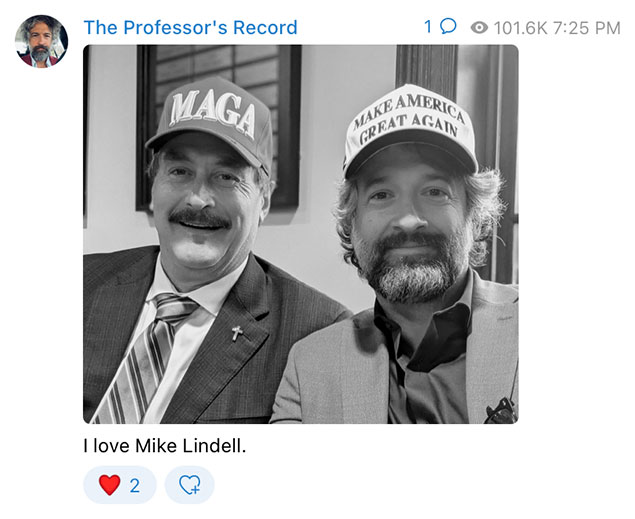Click the 7:25 PM timestamp
Viewport: 635px width, 519px height.
[586, 28]
